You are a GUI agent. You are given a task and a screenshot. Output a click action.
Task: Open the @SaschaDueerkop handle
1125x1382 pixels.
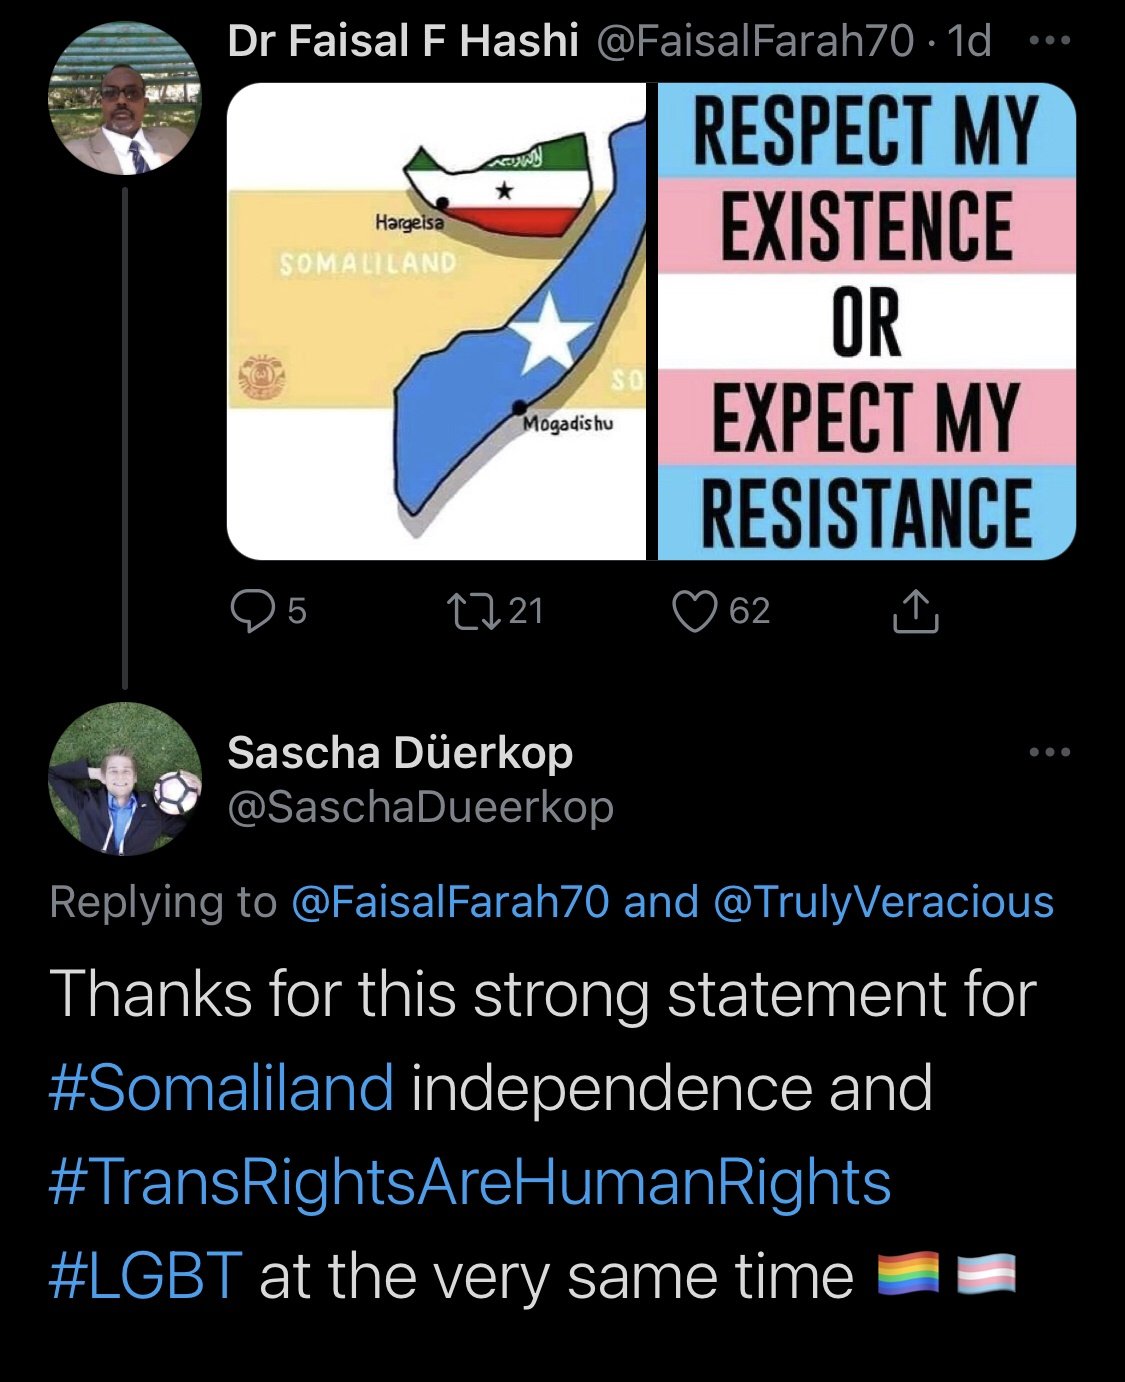pos(420,807)
